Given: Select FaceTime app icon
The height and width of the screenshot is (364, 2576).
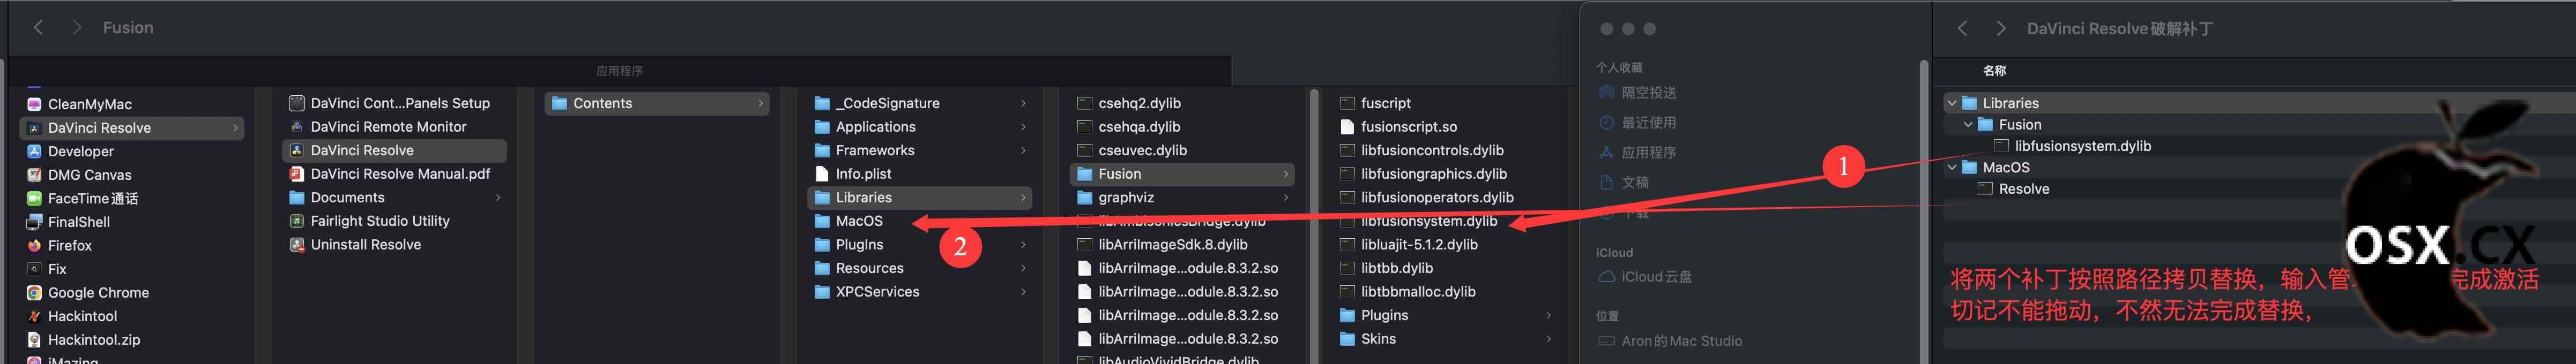Looking at the screenshot, I should click(34, 198).
